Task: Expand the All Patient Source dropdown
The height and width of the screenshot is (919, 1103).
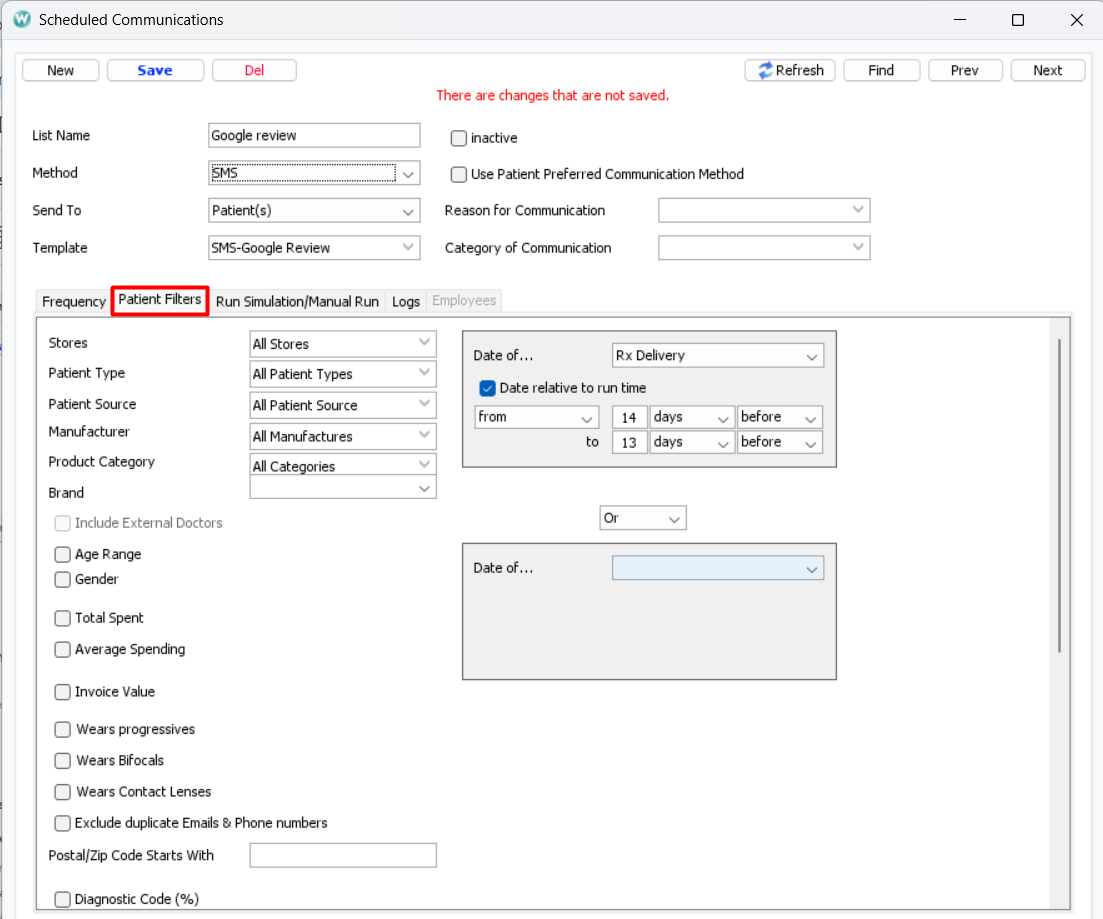Action: pyautogui.click(x=343, y=405)
